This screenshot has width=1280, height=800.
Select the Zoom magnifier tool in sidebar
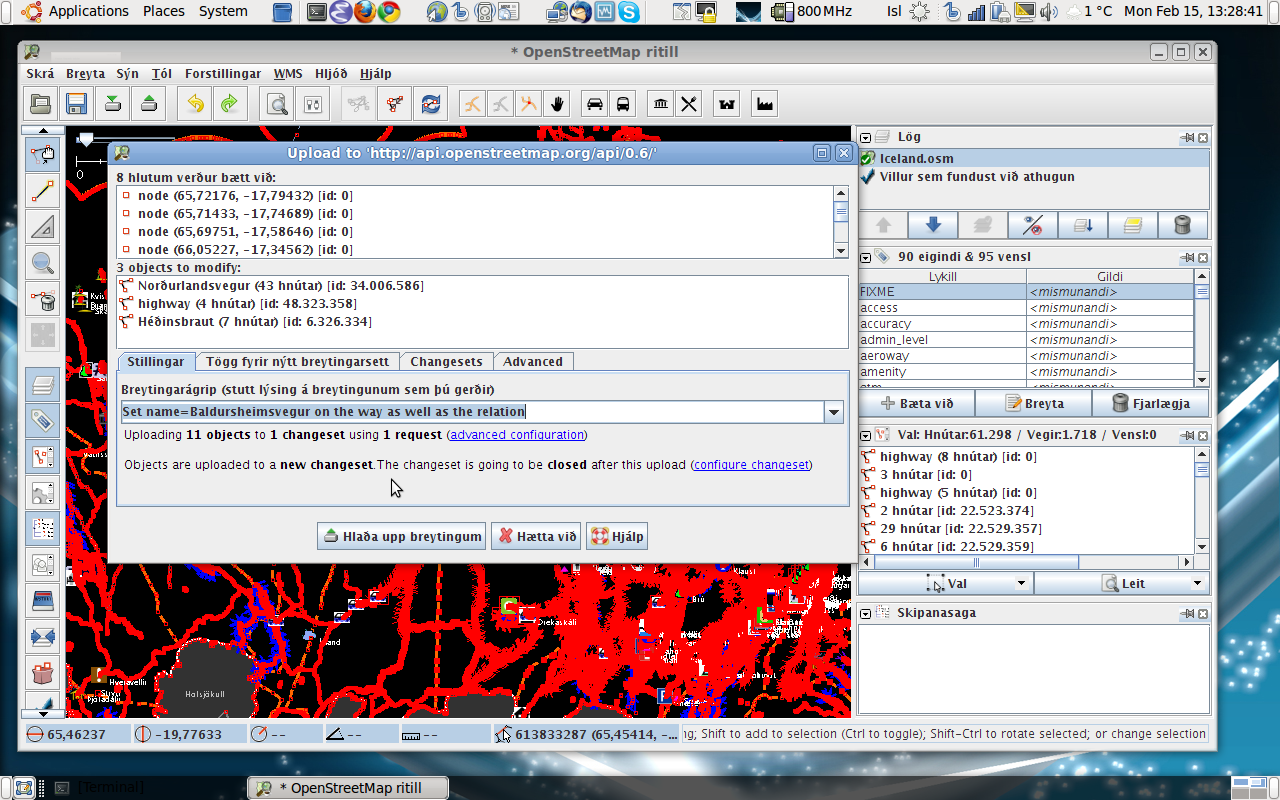42,263
